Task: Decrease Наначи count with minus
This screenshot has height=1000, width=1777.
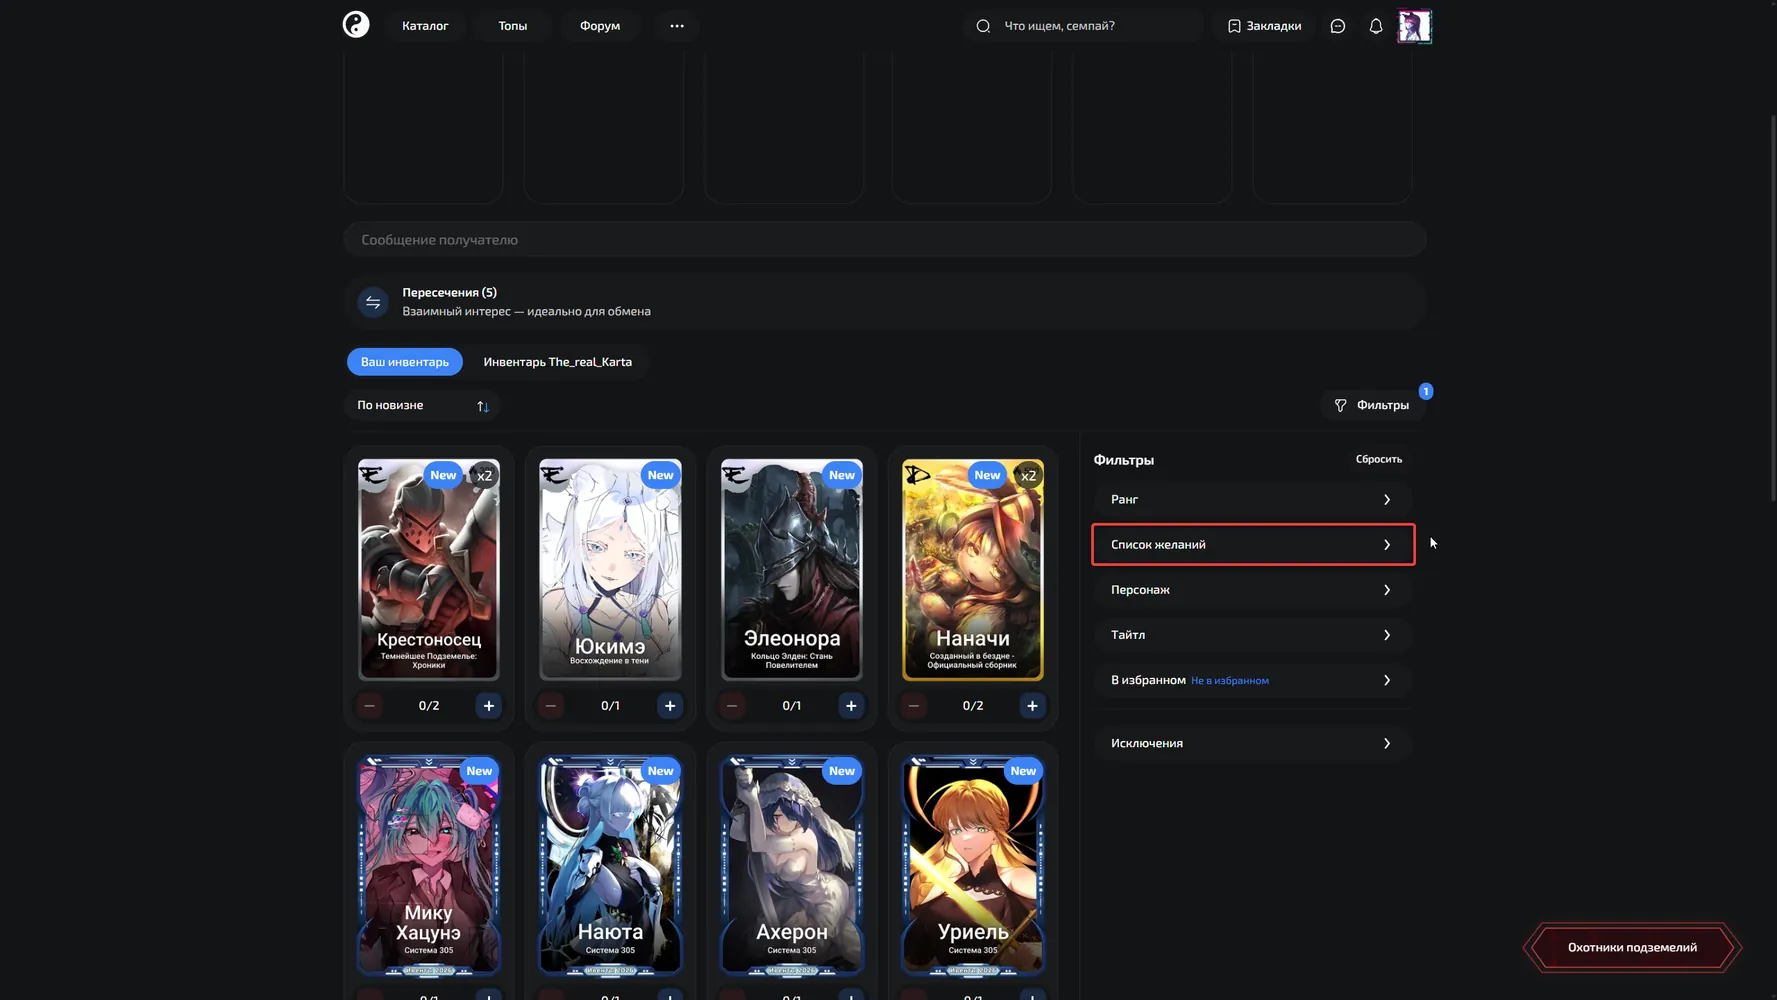Action: tap(913, 706)
